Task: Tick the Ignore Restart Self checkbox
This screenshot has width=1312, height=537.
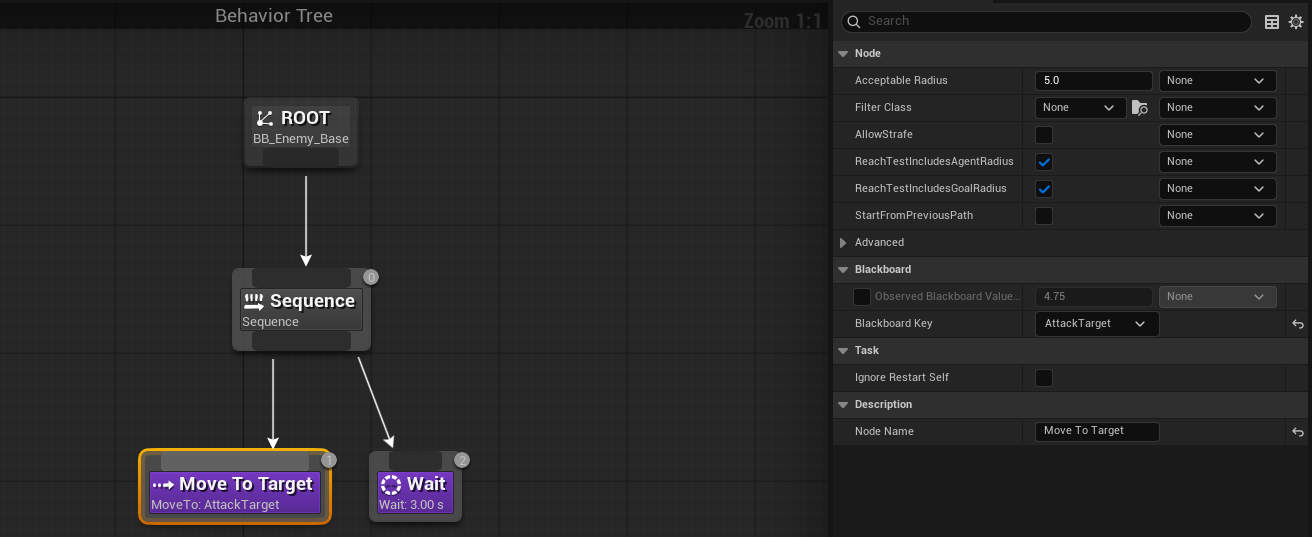Action: click(1044, 378)
